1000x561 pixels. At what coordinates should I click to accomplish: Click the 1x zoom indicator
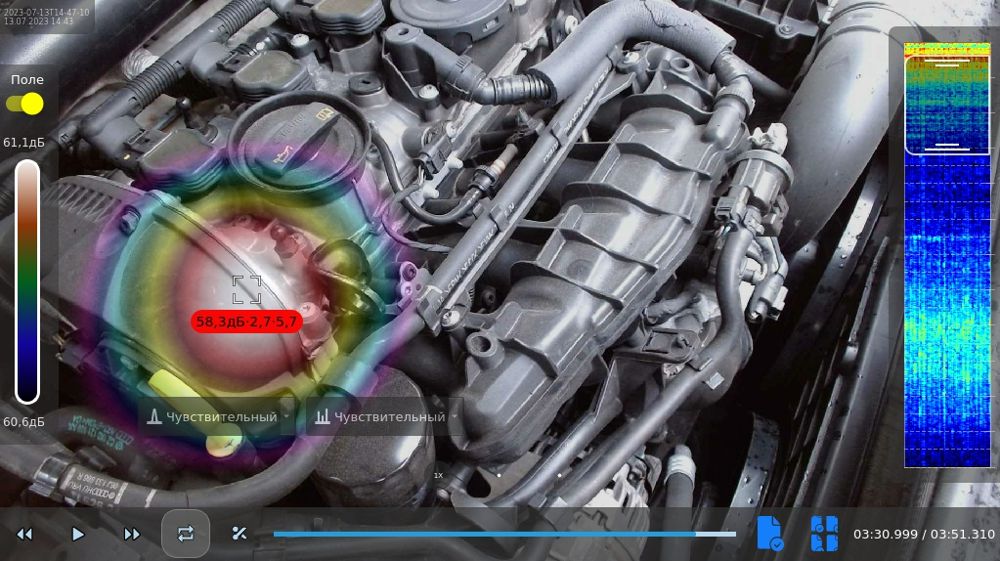point(438,476)
